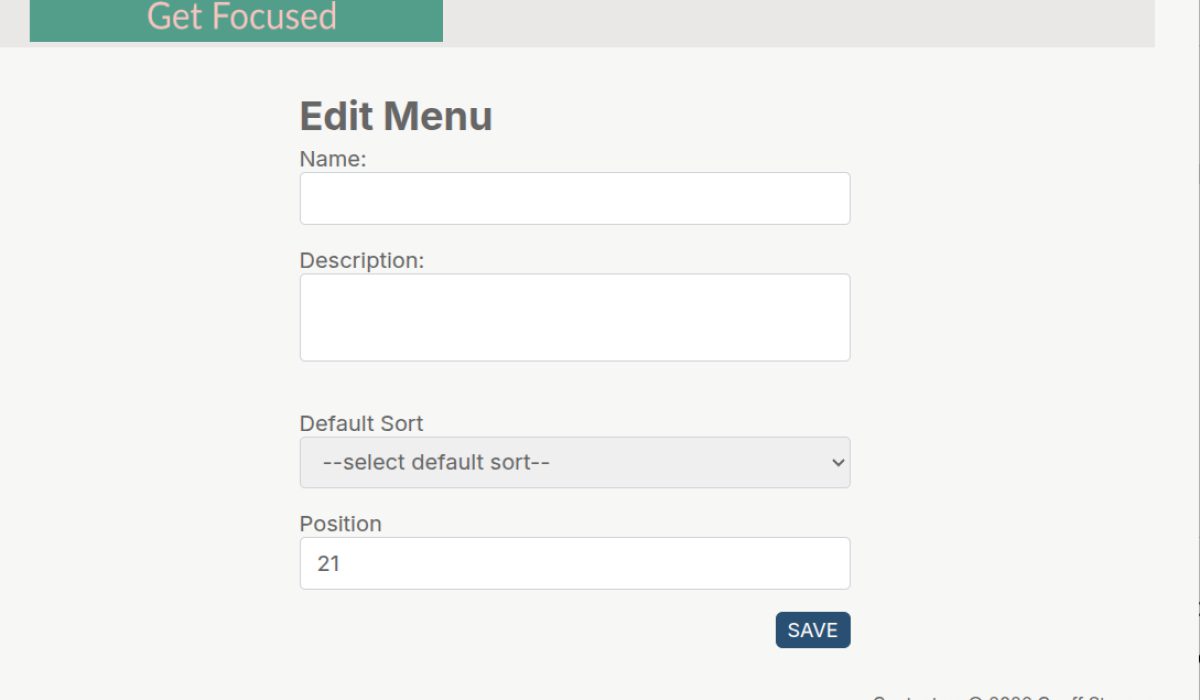Expand the '--select default sort--' selector

(575, 462)
